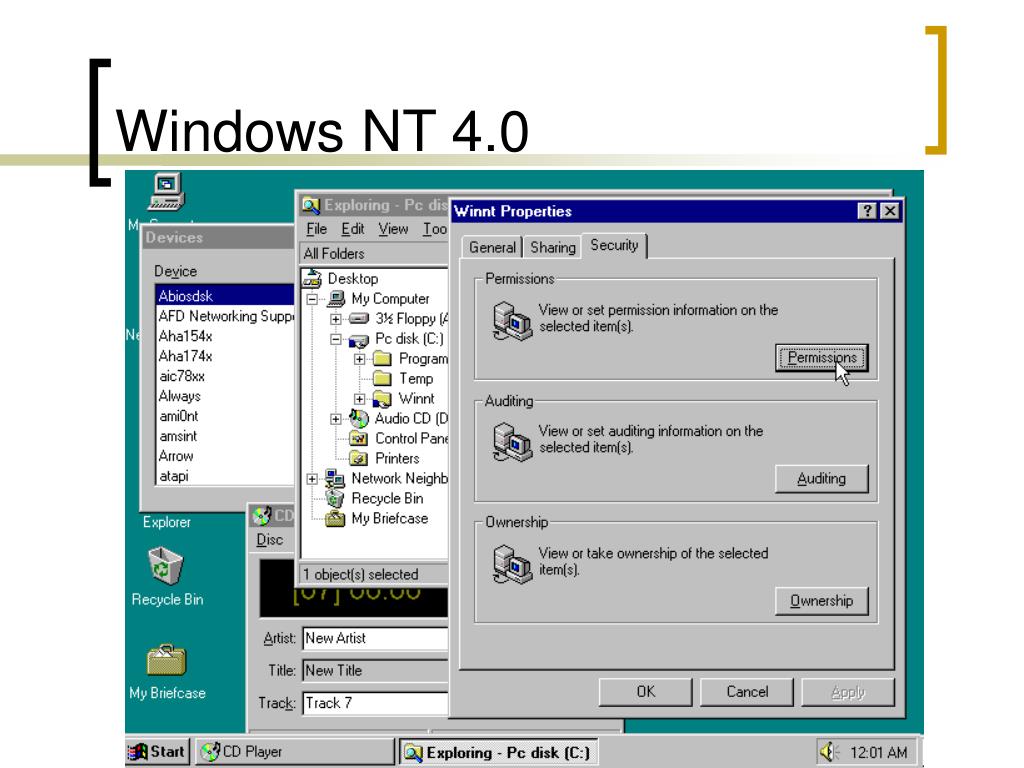Select the Program Files folder icon
Screen dimensions: 1024x768
382,359
